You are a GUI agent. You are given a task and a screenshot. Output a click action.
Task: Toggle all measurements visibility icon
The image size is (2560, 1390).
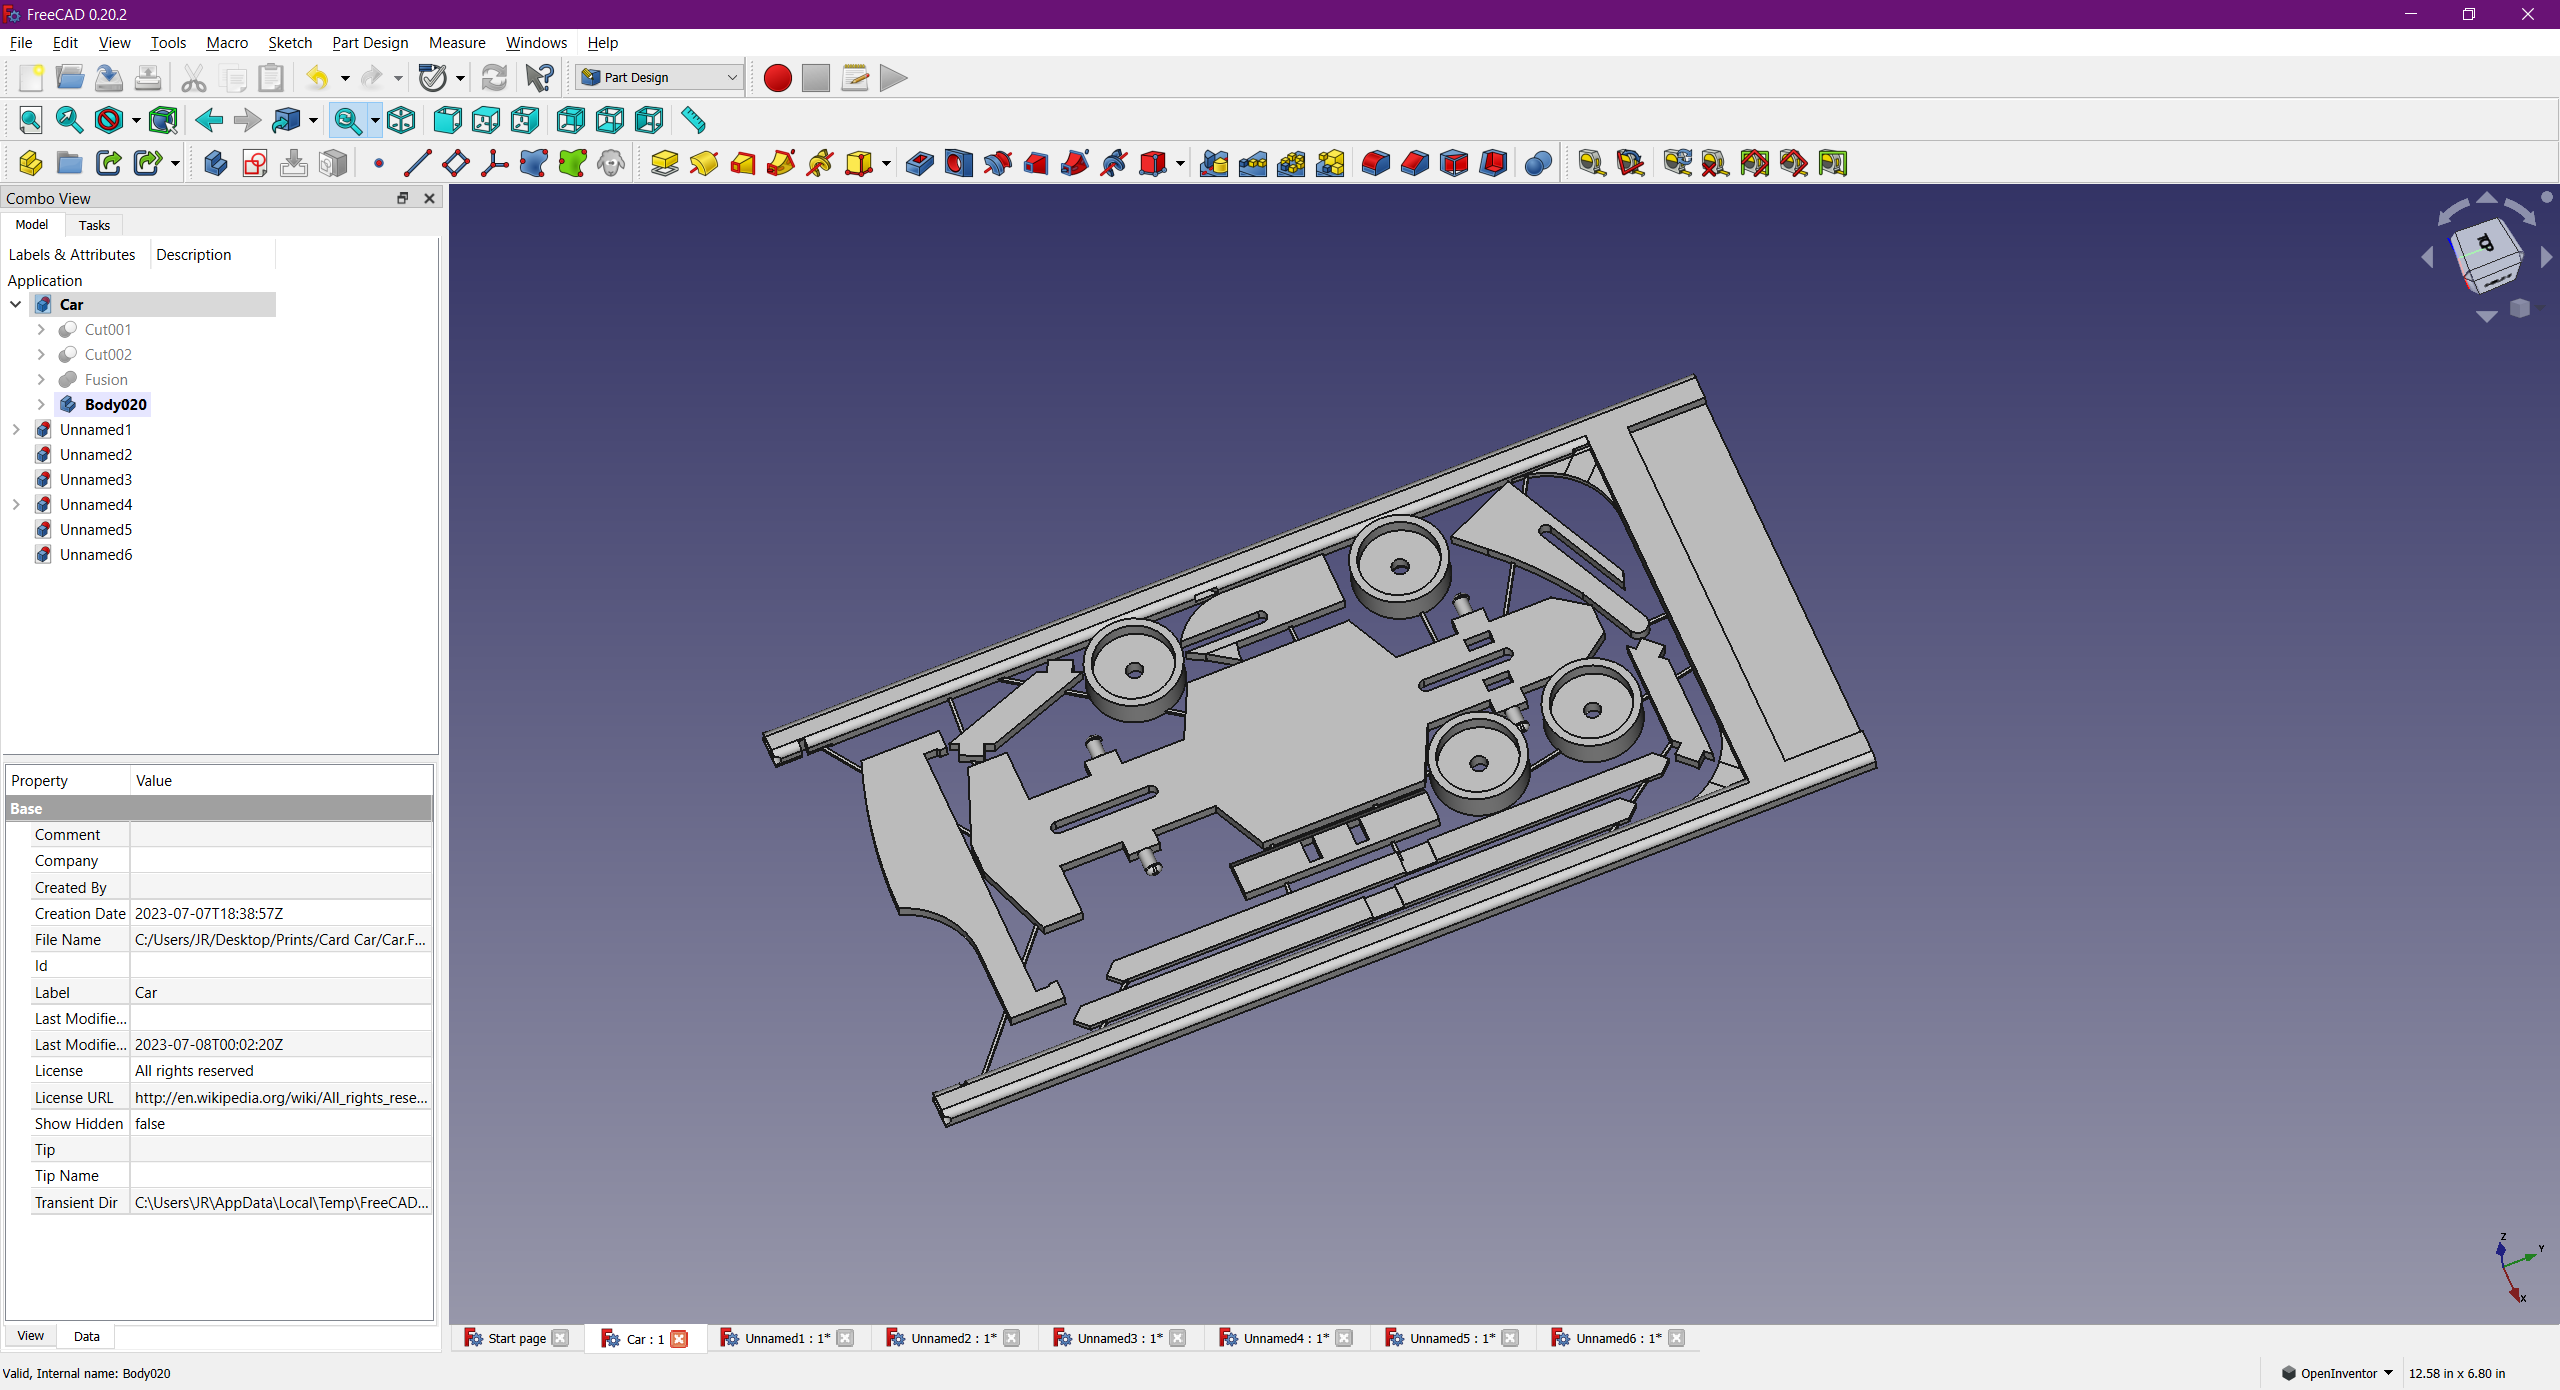click(x=1755, y=163)
